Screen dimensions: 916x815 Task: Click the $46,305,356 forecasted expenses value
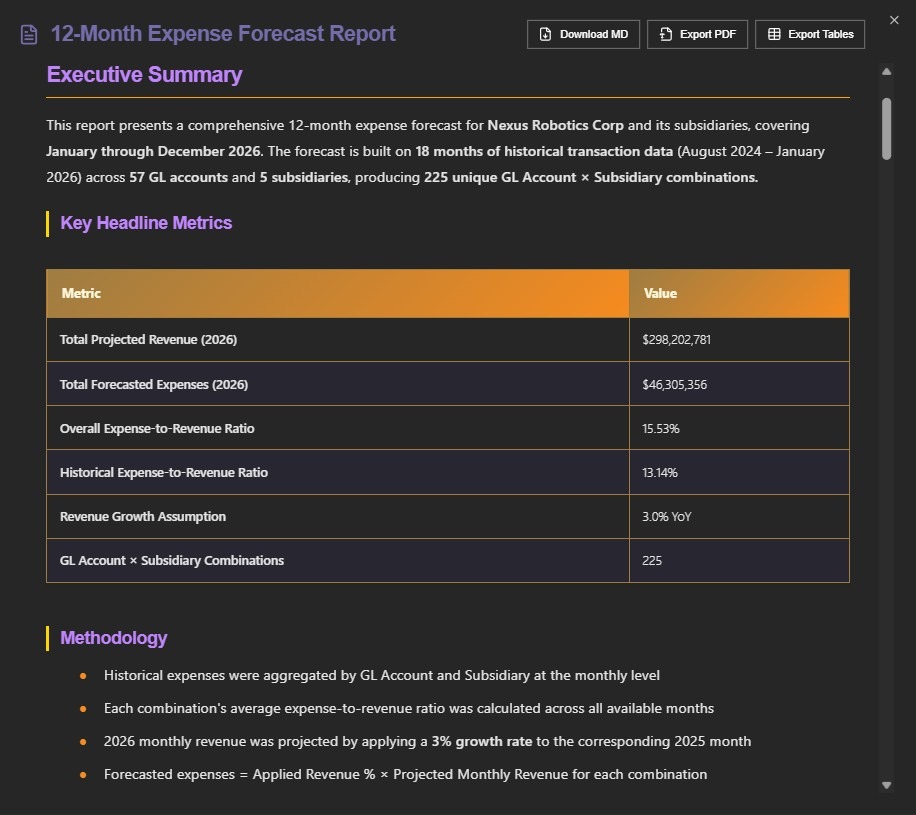point(678,384)
